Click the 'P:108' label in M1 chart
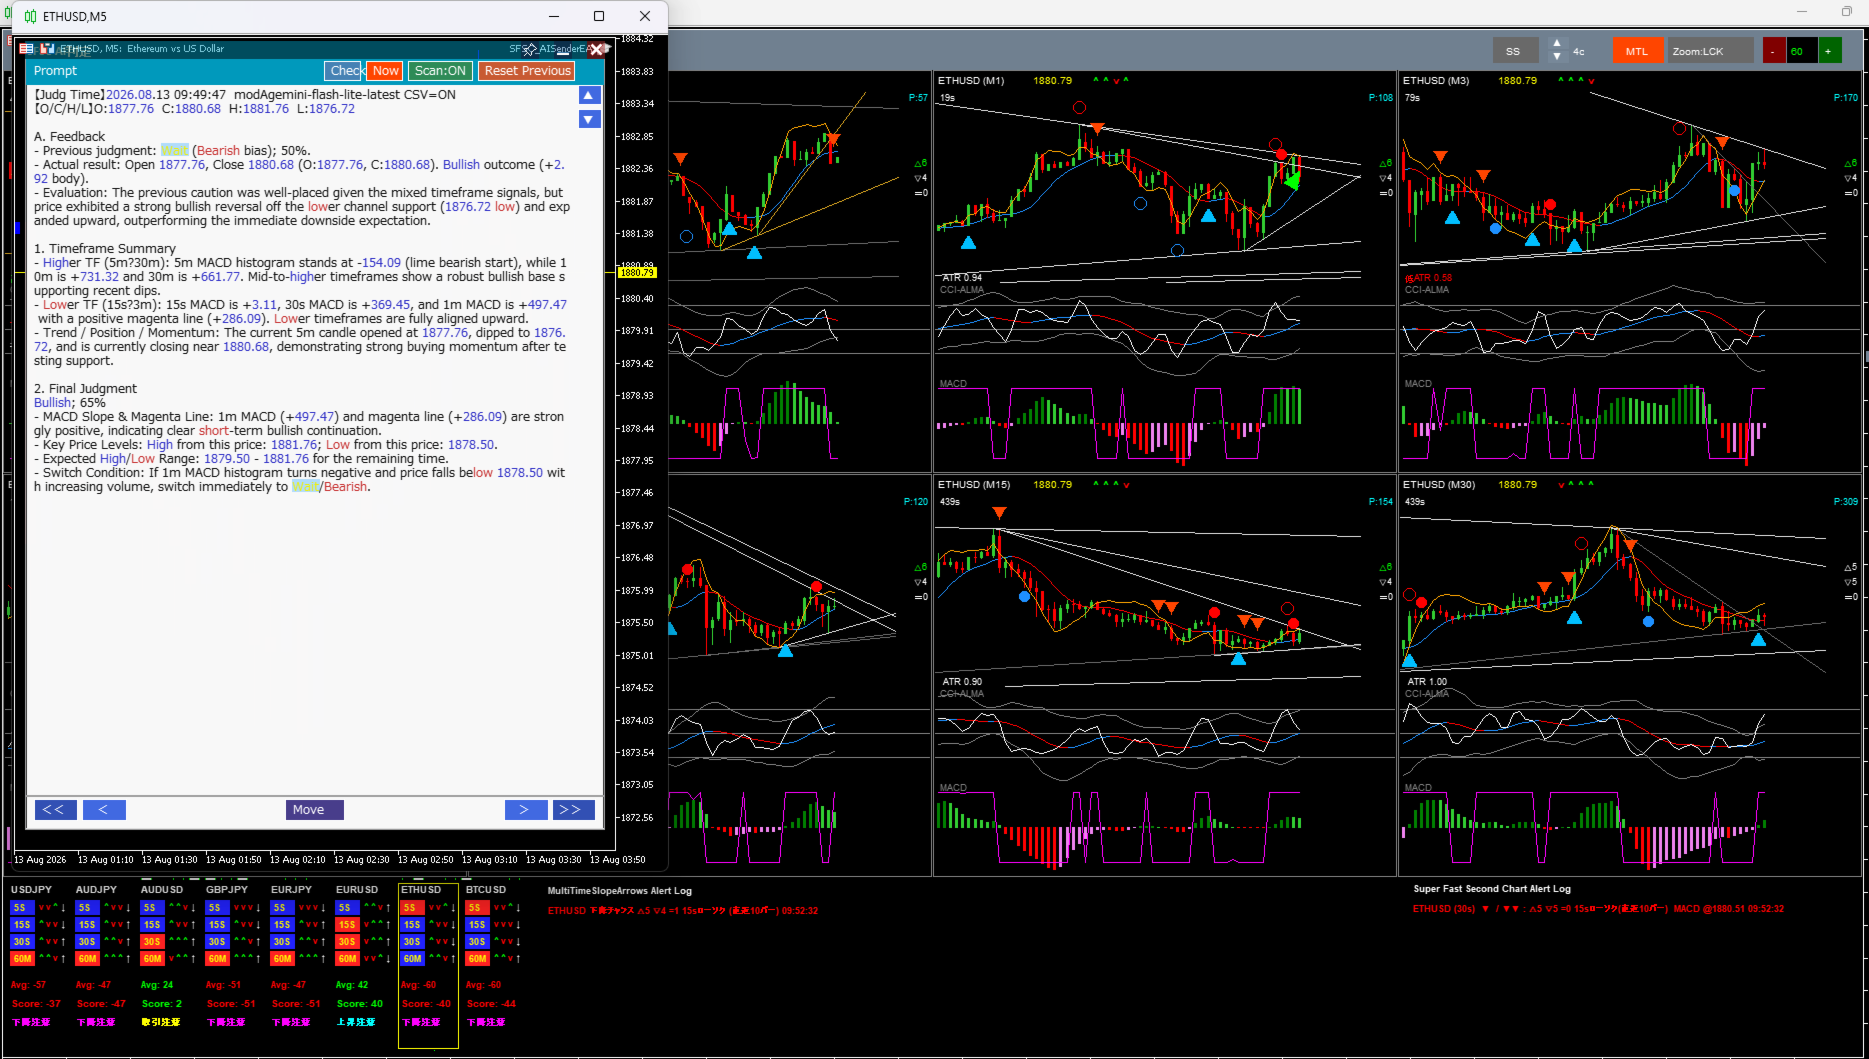The height and width of the screenshot is (1059, 1869). coord(1381,98)
